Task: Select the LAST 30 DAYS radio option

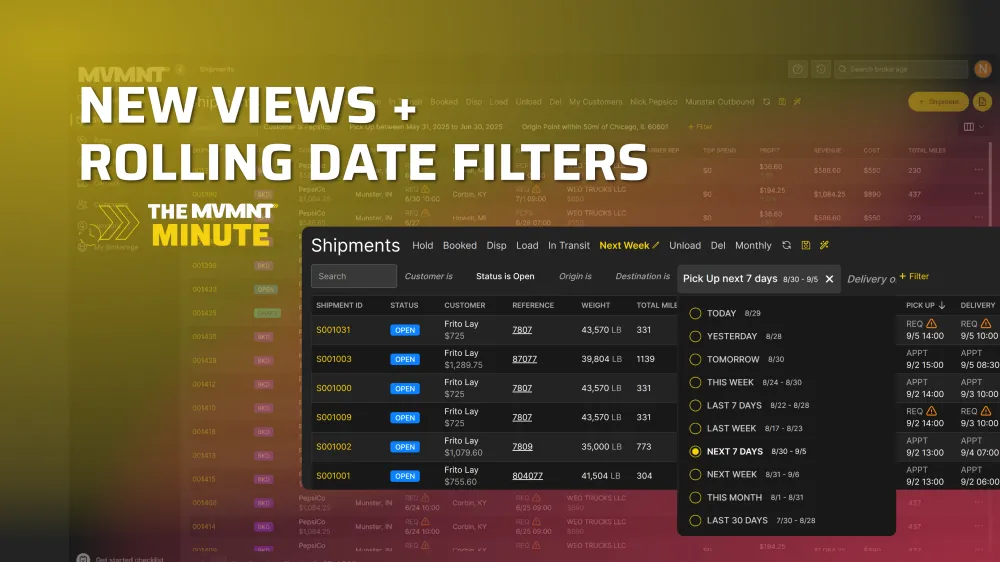Action: [695, 520]
